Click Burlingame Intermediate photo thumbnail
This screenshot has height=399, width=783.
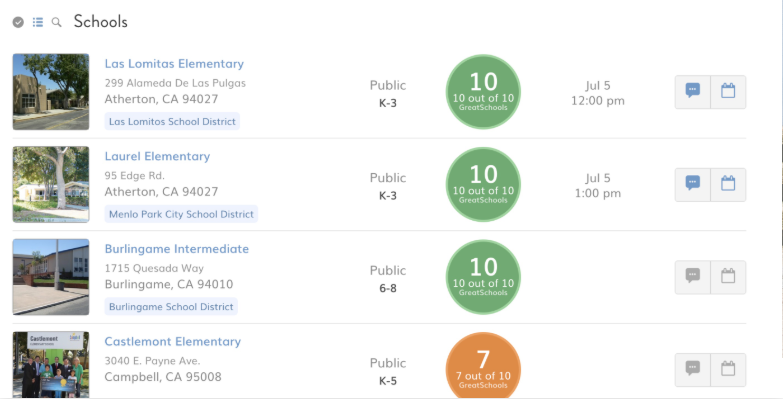(51, 277)
